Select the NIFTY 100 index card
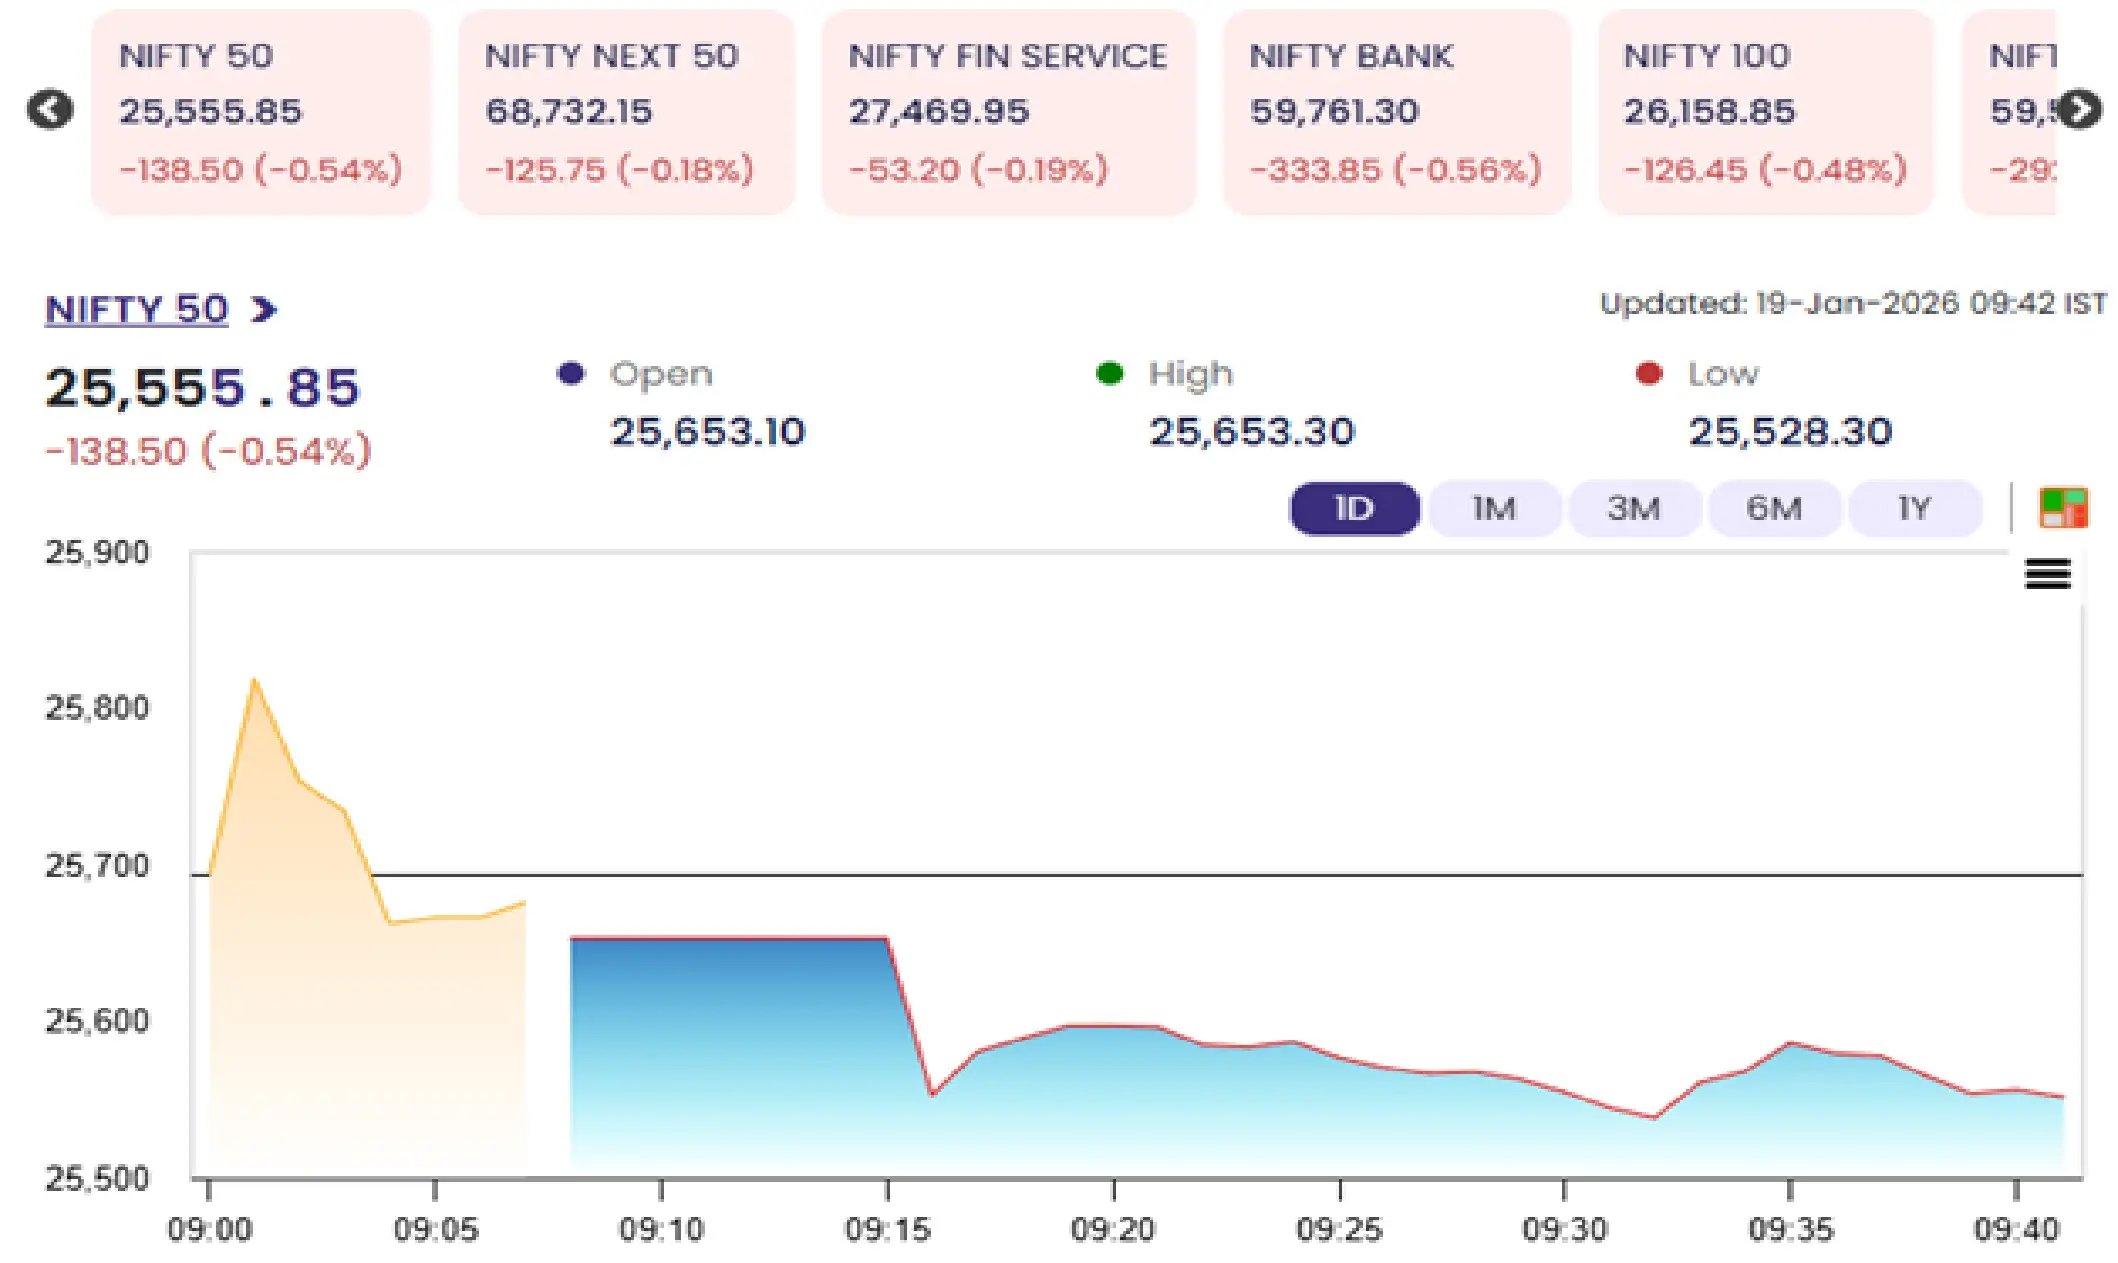This screenshot has height=1263, width=2118. [1765, 112]
